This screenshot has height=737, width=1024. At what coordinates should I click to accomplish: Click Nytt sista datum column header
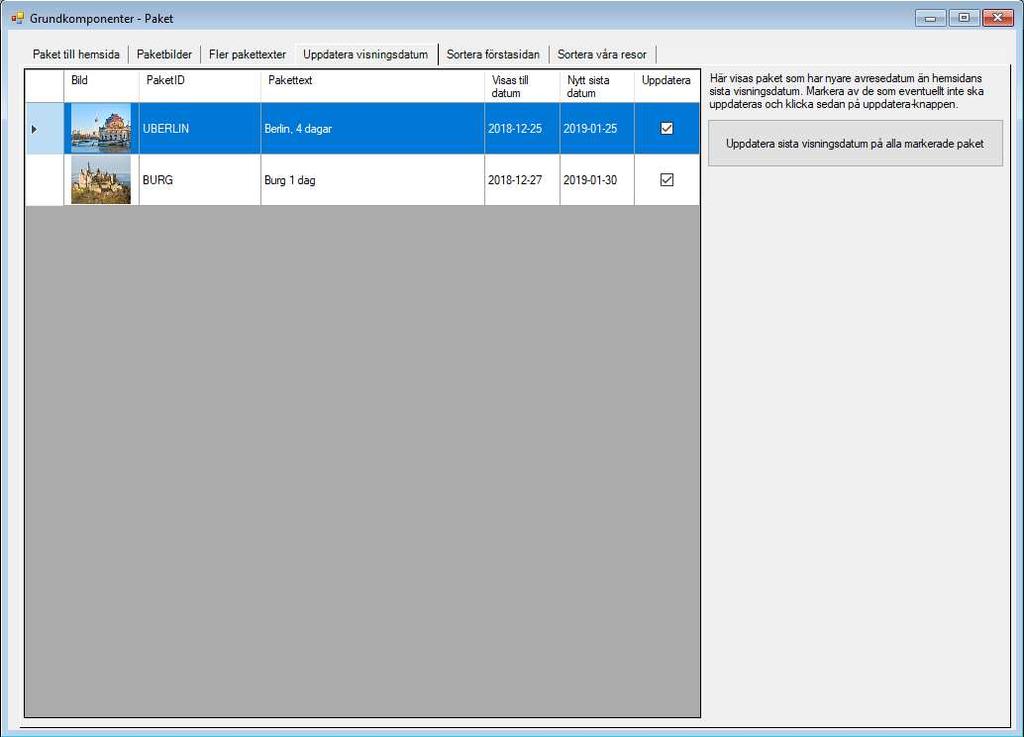tap(597, 86)
